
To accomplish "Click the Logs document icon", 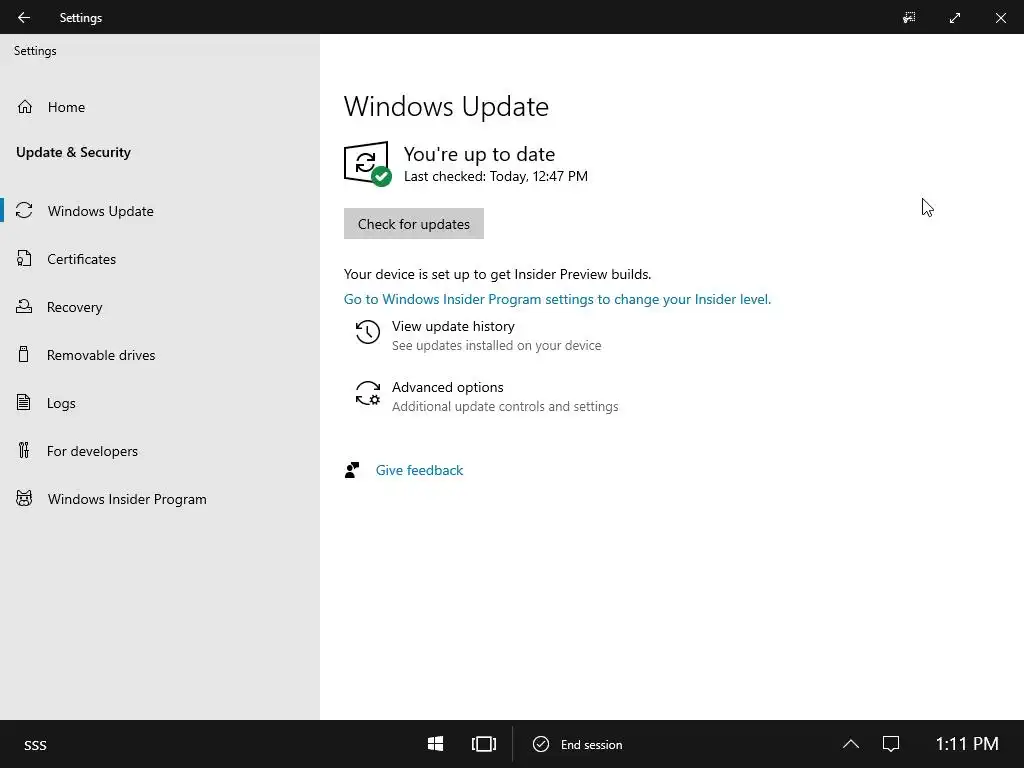I will pyautogui.click(x=24, y=402).
